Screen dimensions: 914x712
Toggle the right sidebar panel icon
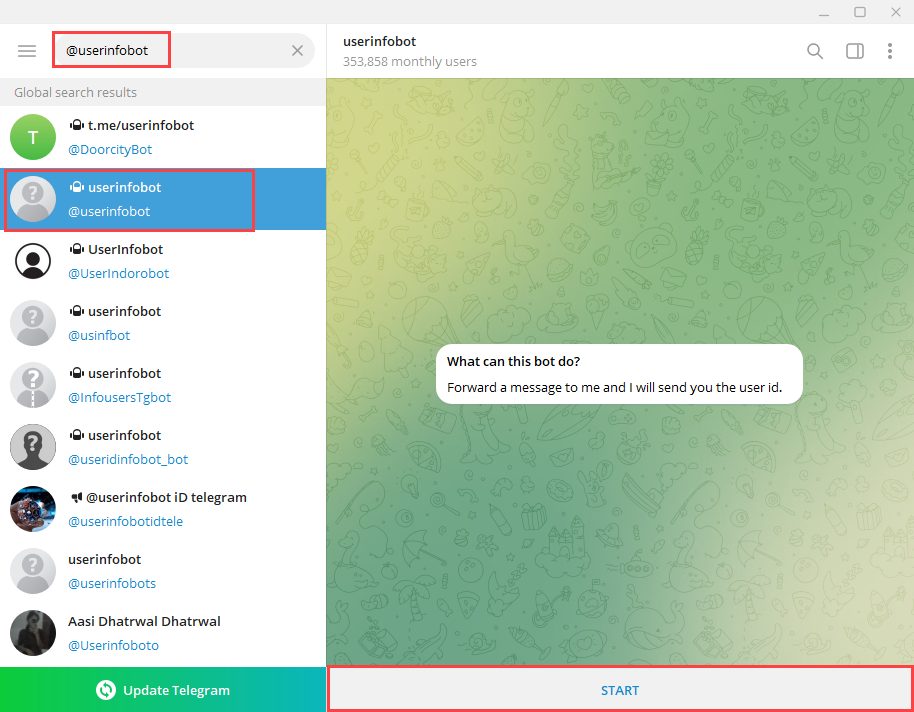tap(855, 51)
